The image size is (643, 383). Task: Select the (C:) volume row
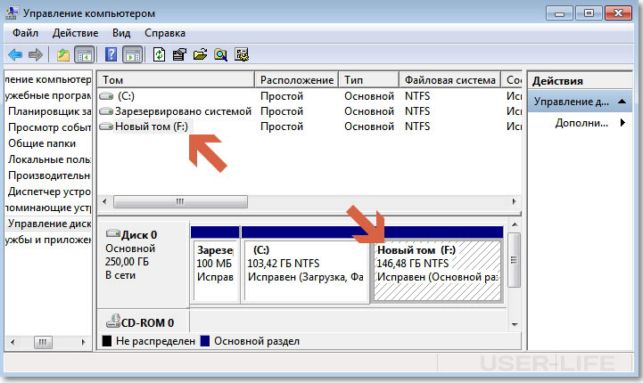(x=310, y=96)
